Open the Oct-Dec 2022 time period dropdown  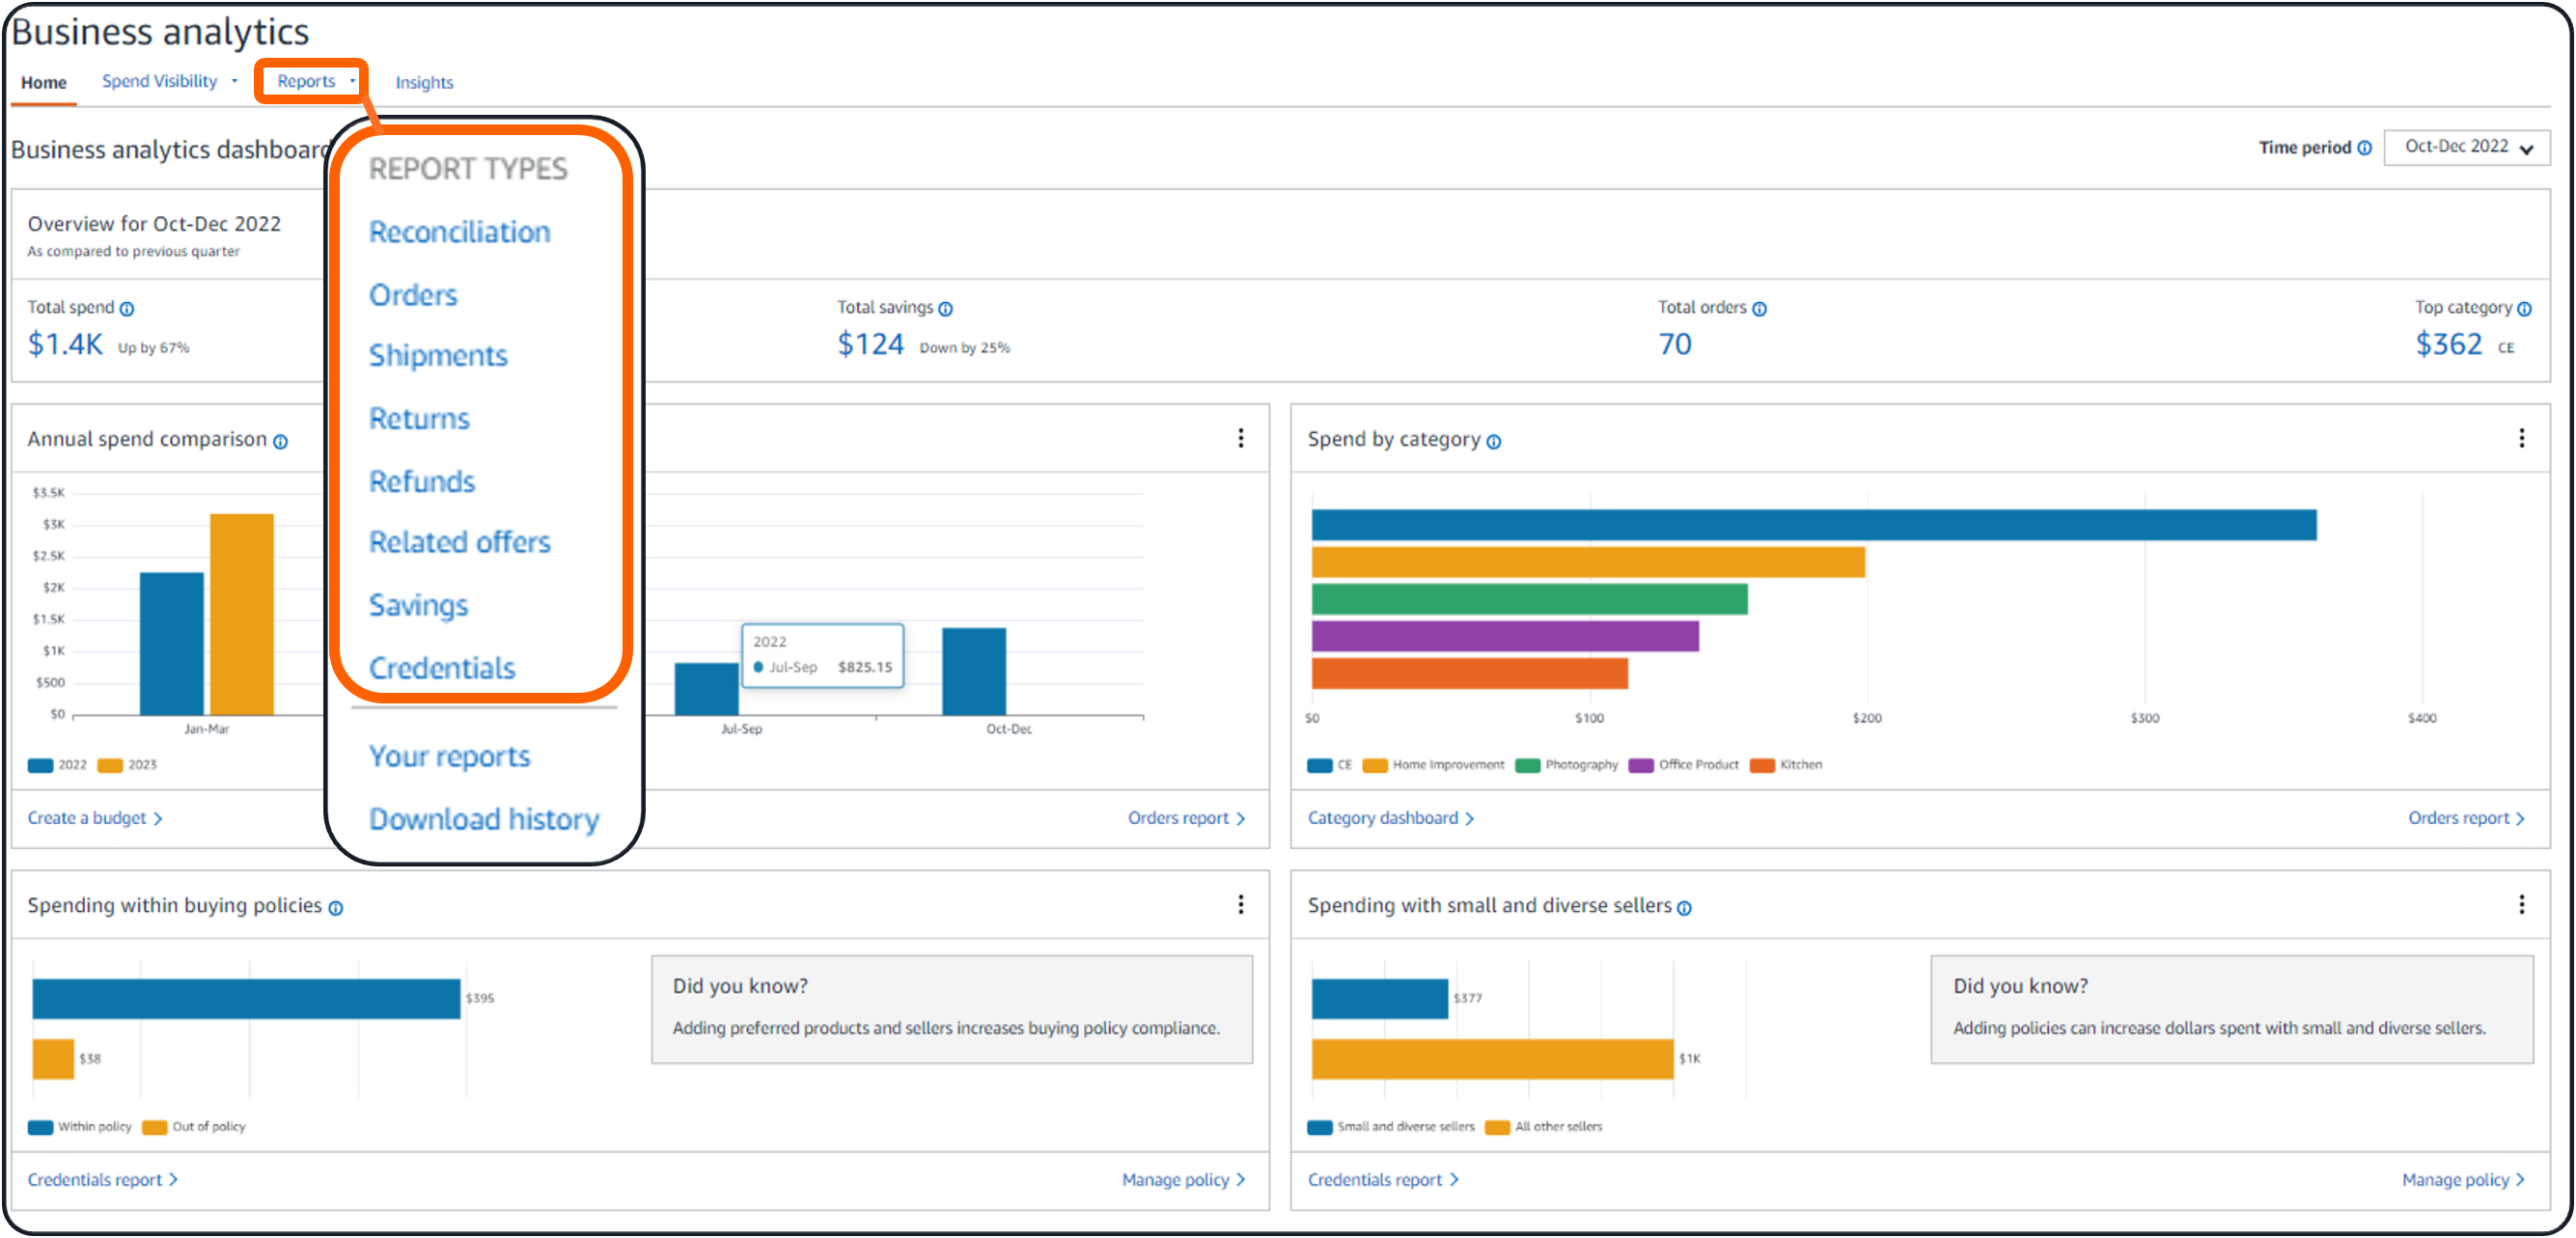click(x=2466, y=147)
